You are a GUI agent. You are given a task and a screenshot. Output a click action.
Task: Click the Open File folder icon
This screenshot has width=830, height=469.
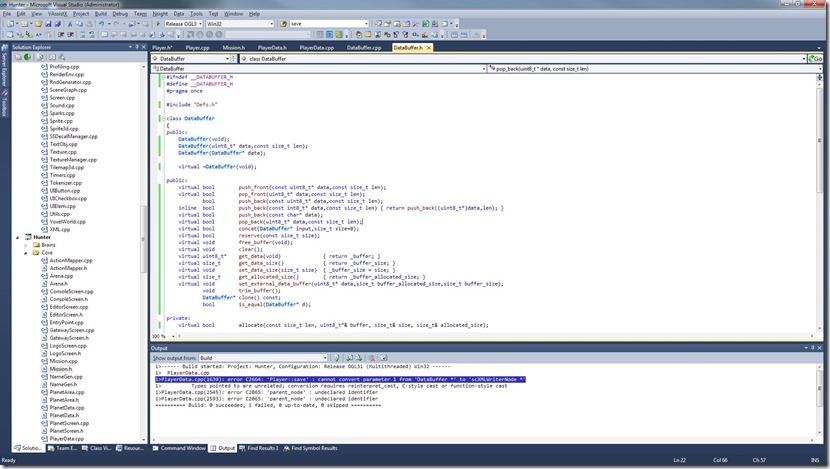coord(39,24)
